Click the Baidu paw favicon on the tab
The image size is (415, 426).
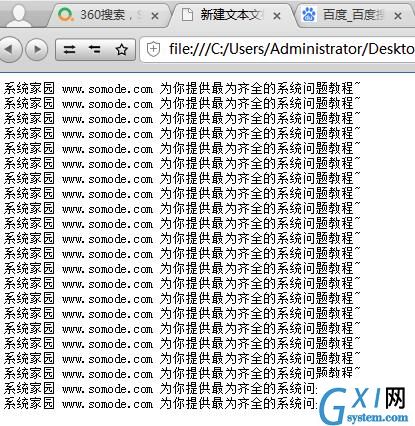tap(309, 14)
